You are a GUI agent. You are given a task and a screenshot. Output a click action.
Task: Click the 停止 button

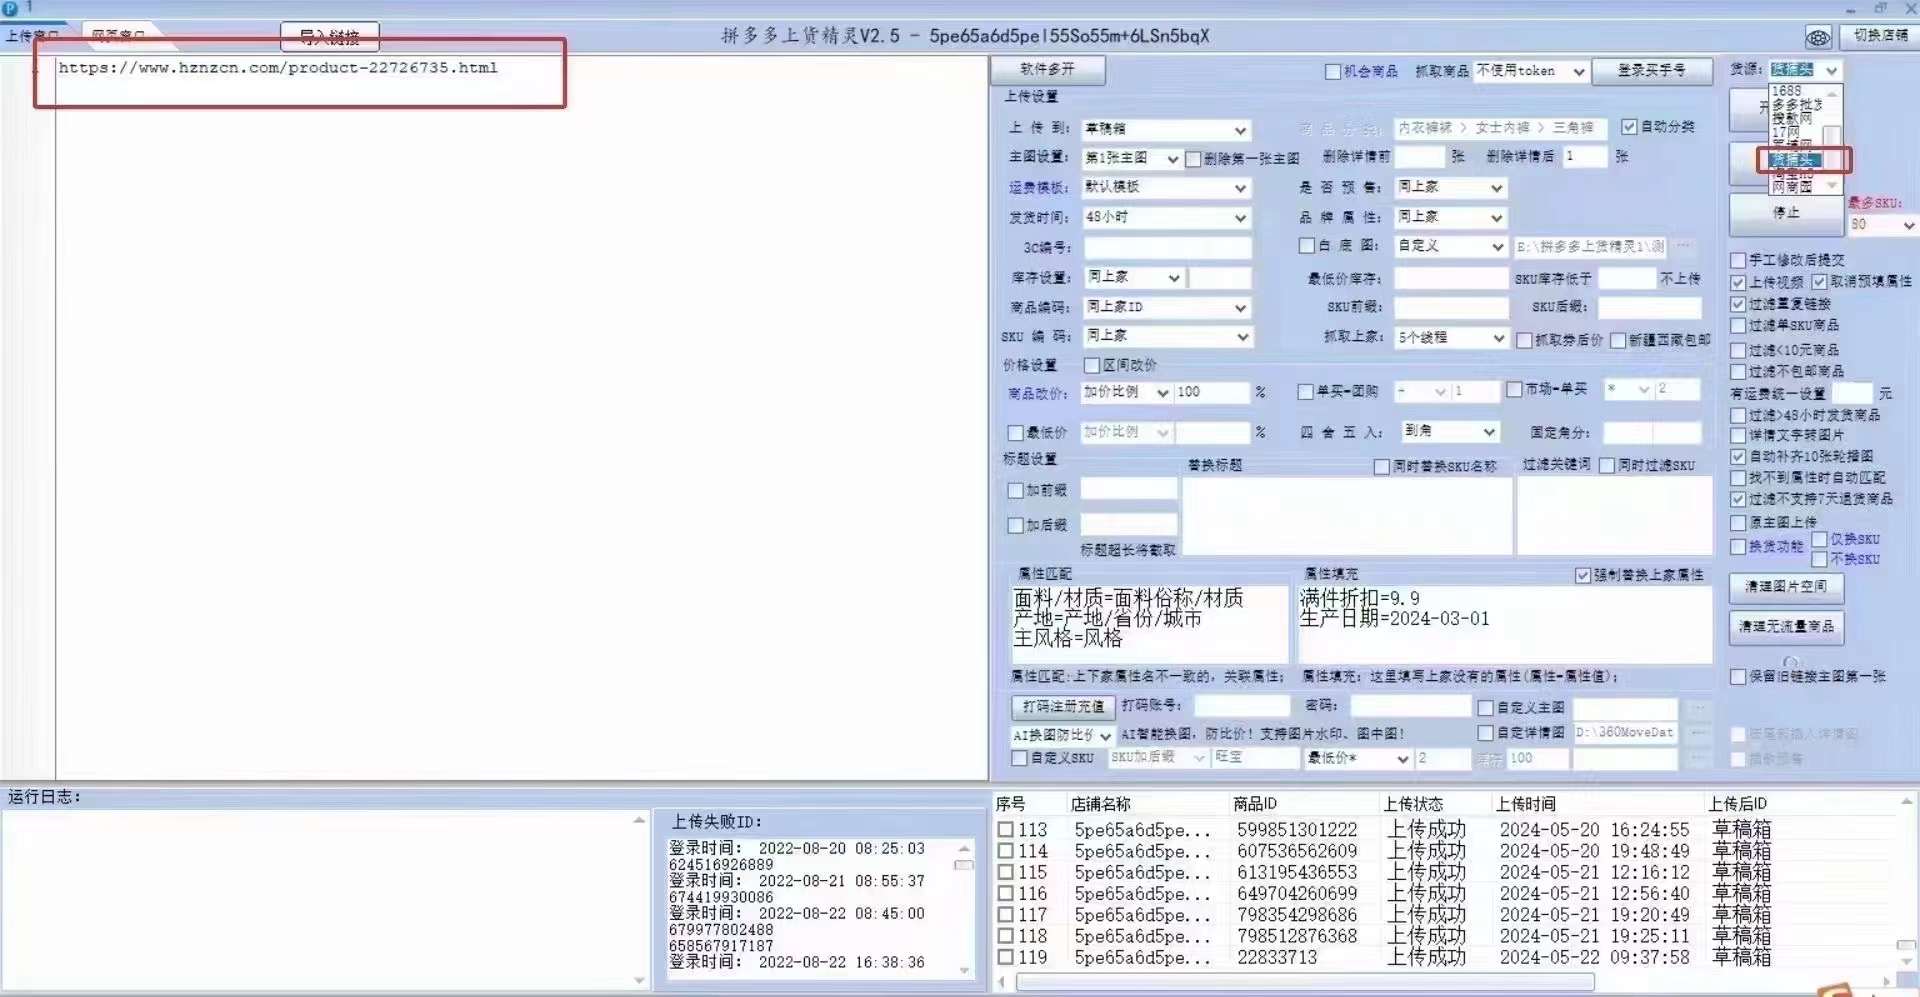pyautogui.click(x=1786, y=213)
